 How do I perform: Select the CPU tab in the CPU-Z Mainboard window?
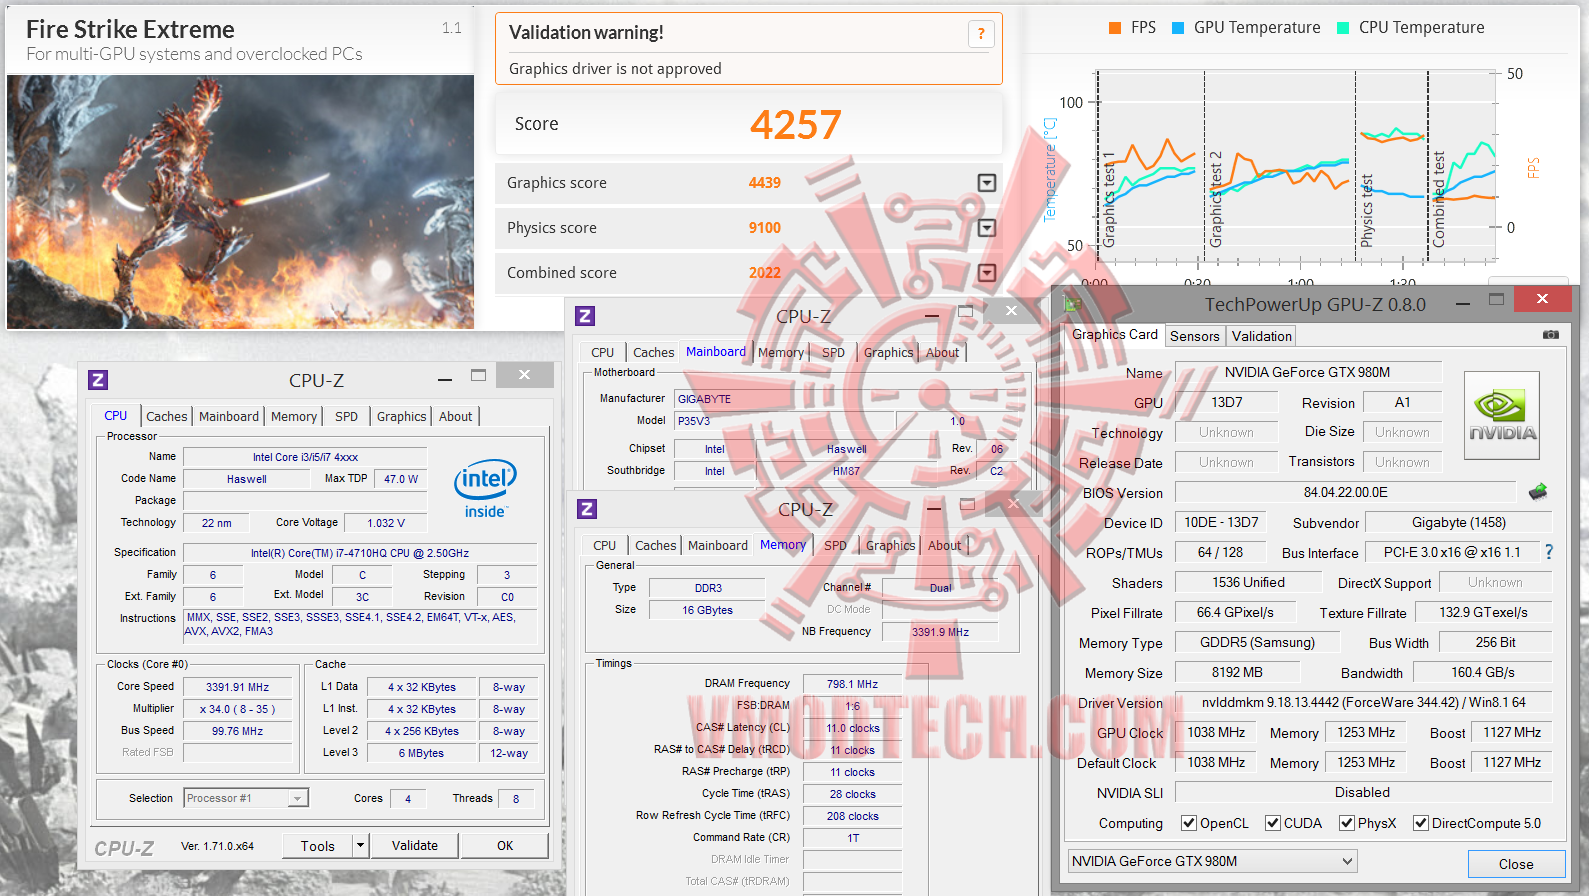(603, 353)
